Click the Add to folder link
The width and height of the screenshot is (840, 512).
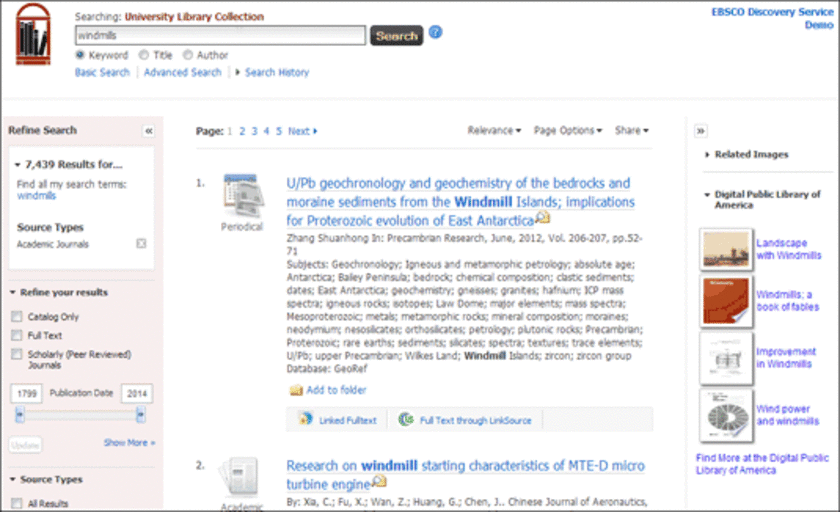tap(336, 390)
